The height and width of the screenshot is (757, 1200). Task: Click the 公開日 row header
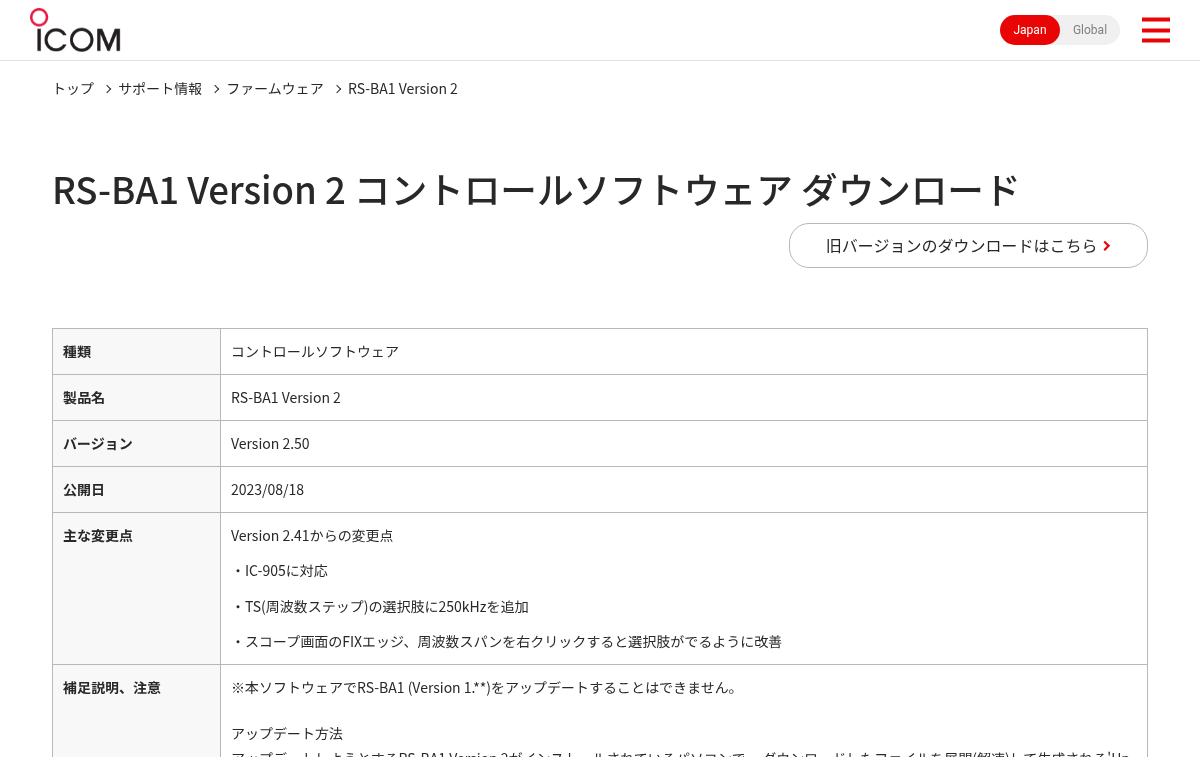136,490
